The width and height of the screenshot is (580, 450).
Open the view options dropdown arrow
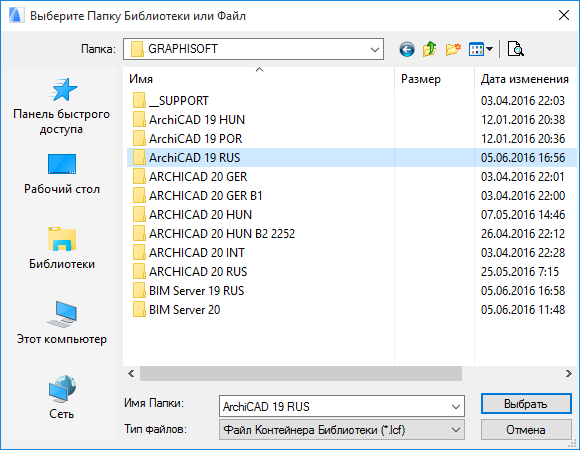click(489, 49)
